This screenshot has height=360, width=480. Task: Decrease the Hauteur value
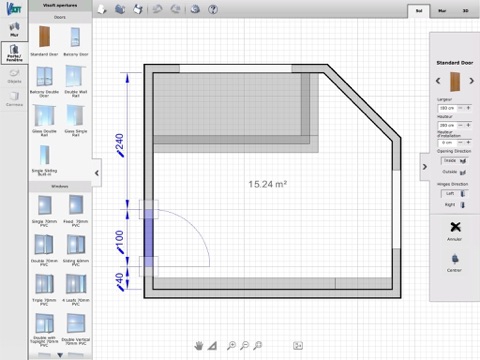460,125
